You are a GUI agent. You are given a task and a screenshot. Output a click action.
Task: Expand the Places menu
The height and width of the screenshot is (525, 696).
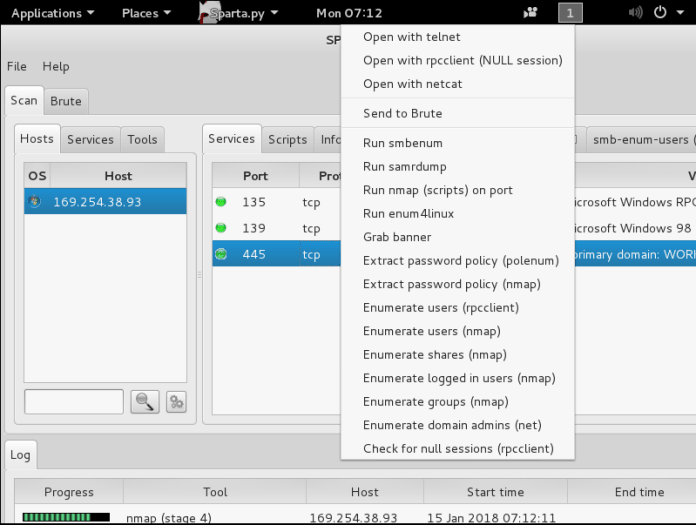146,13
